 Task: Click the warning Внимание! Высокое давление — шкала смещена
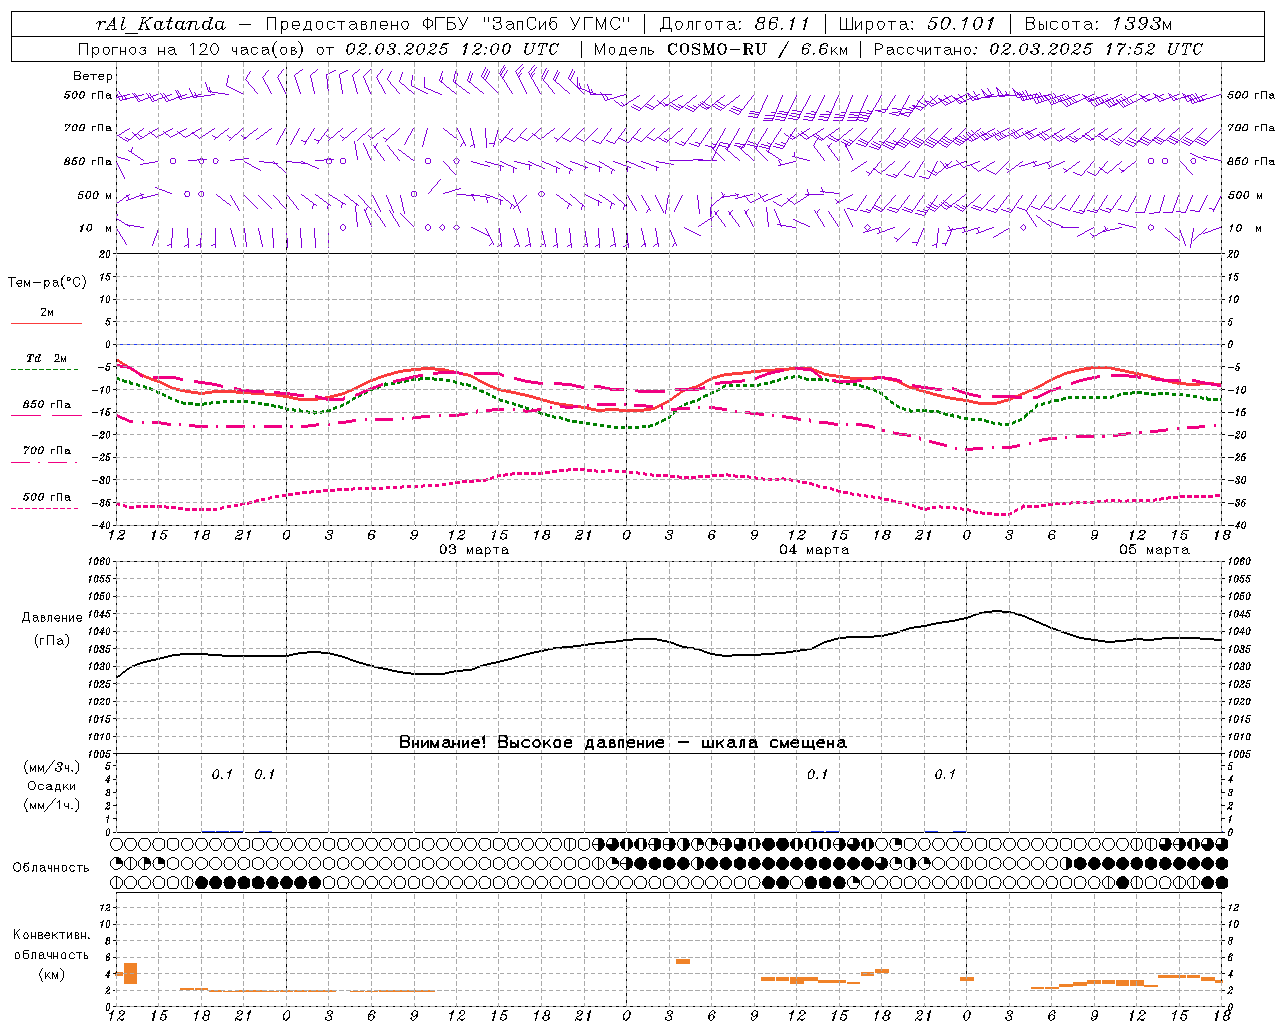point(623,743)
